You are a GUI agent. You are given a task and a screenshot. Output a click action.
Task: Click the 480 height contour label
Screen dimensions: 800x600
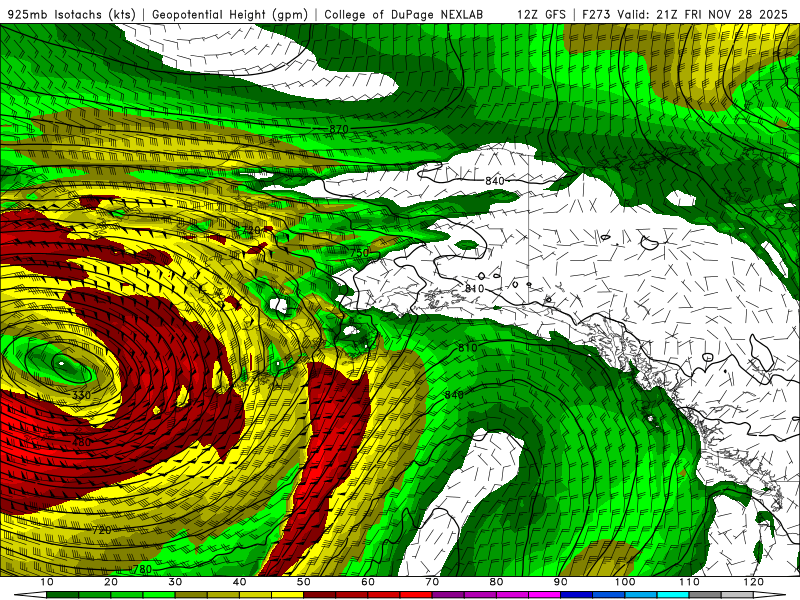pos(81,442)
